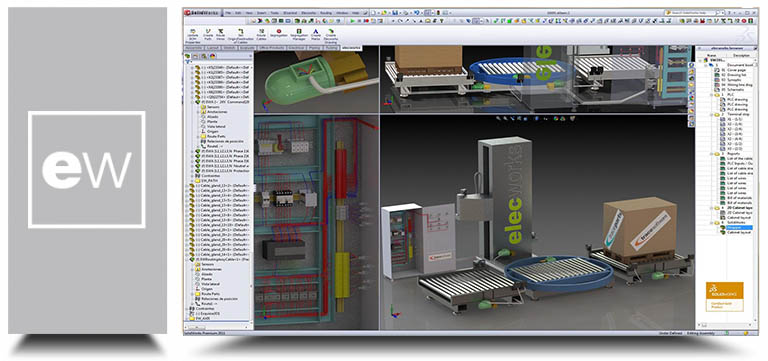This screenshot has width=768, height=361.
Task: Collapse the Terminal strip folder node
Action: 711,115
